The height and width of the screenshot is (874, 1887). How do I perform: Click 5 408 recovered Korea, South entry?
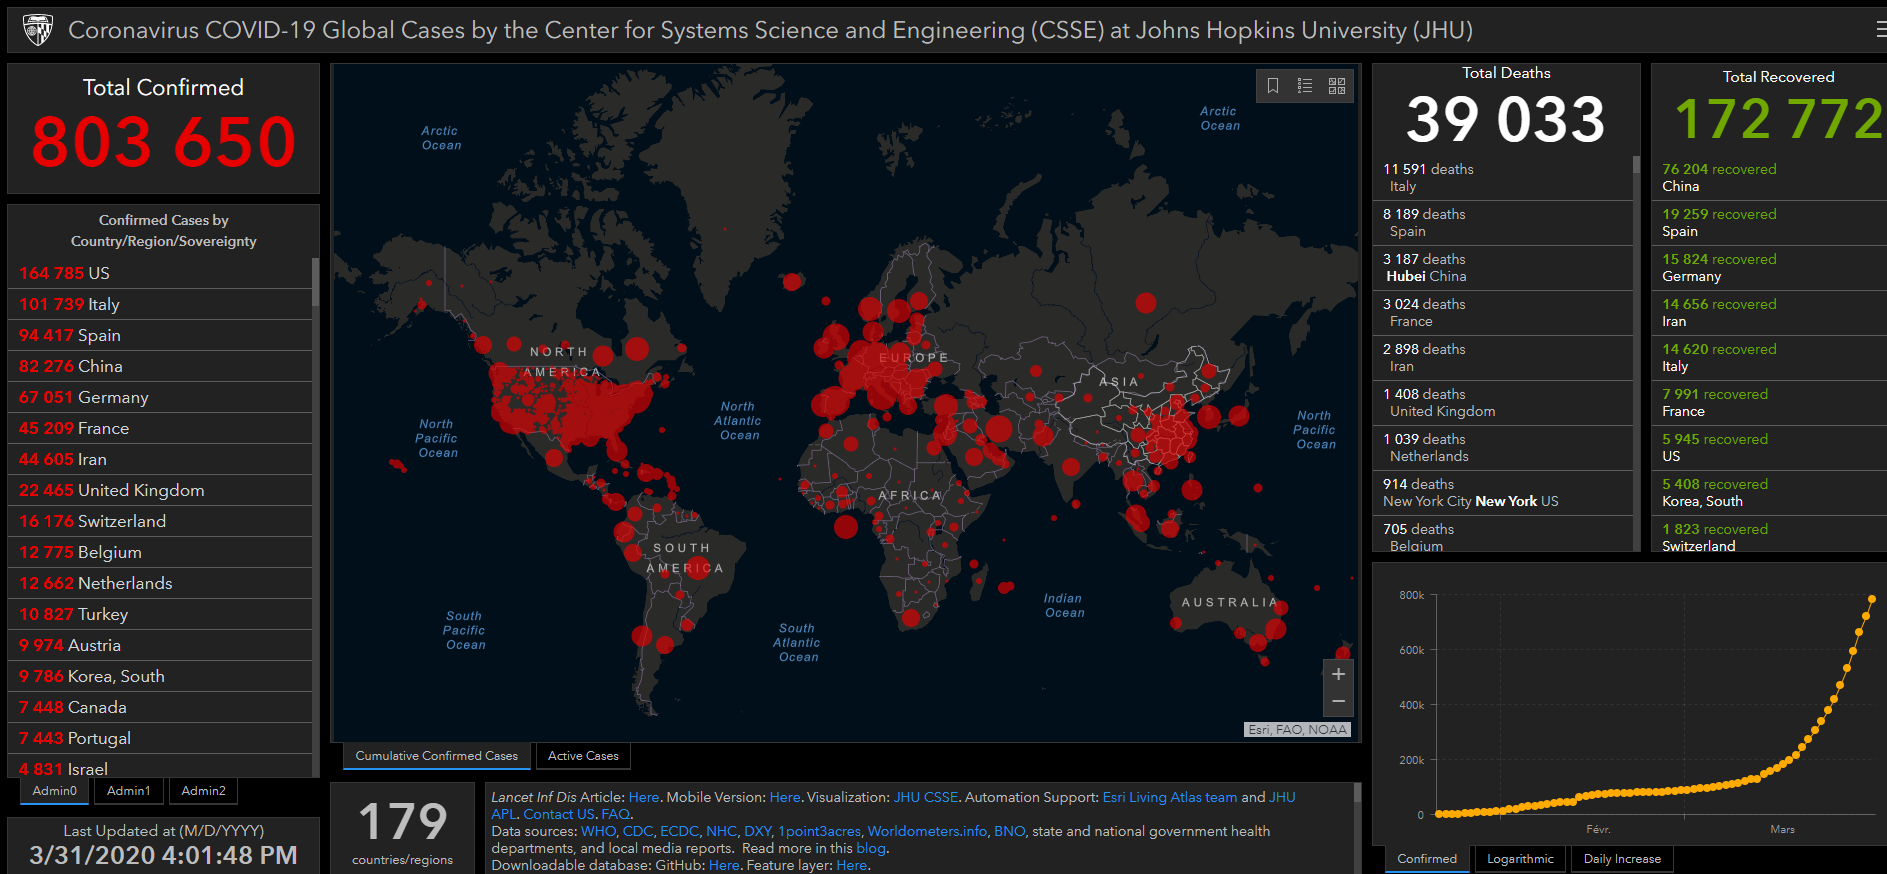[x=1770, y=493]
